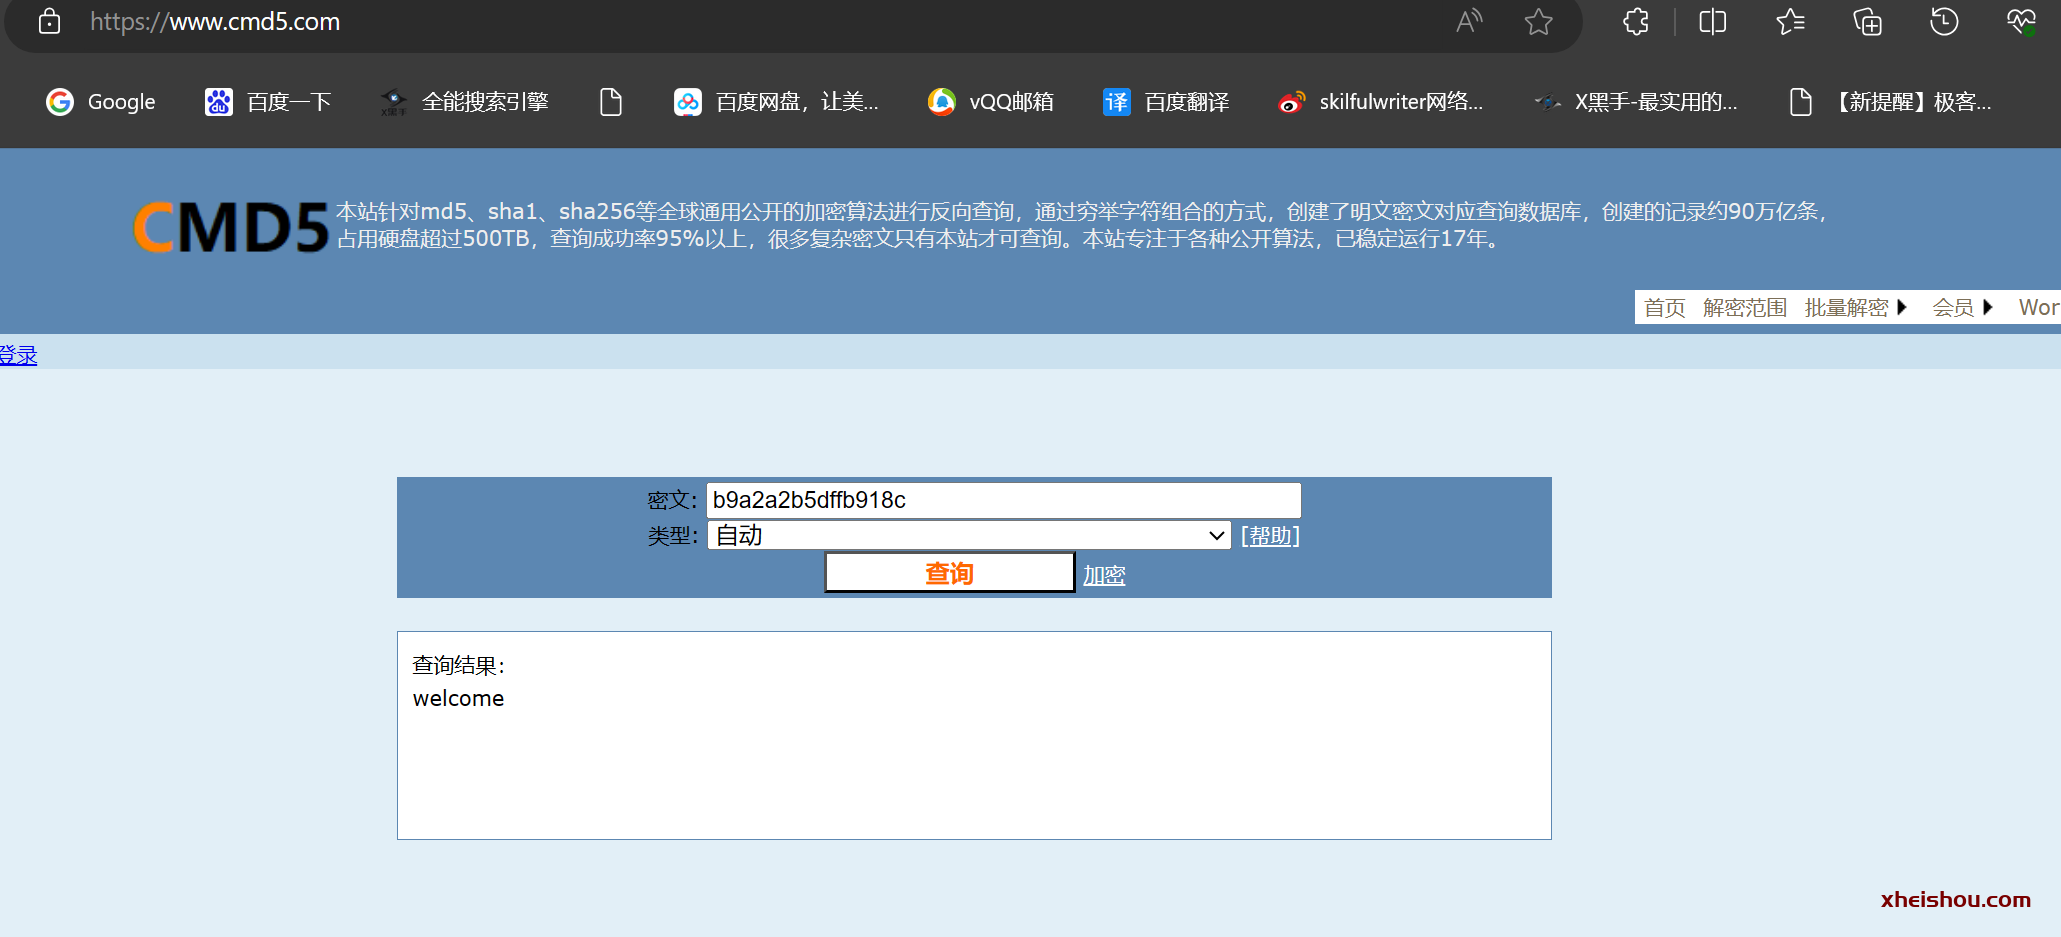Open the X黑手-最实用的 bookmark
2061x937 pixels.
[x=1636, y=102]
